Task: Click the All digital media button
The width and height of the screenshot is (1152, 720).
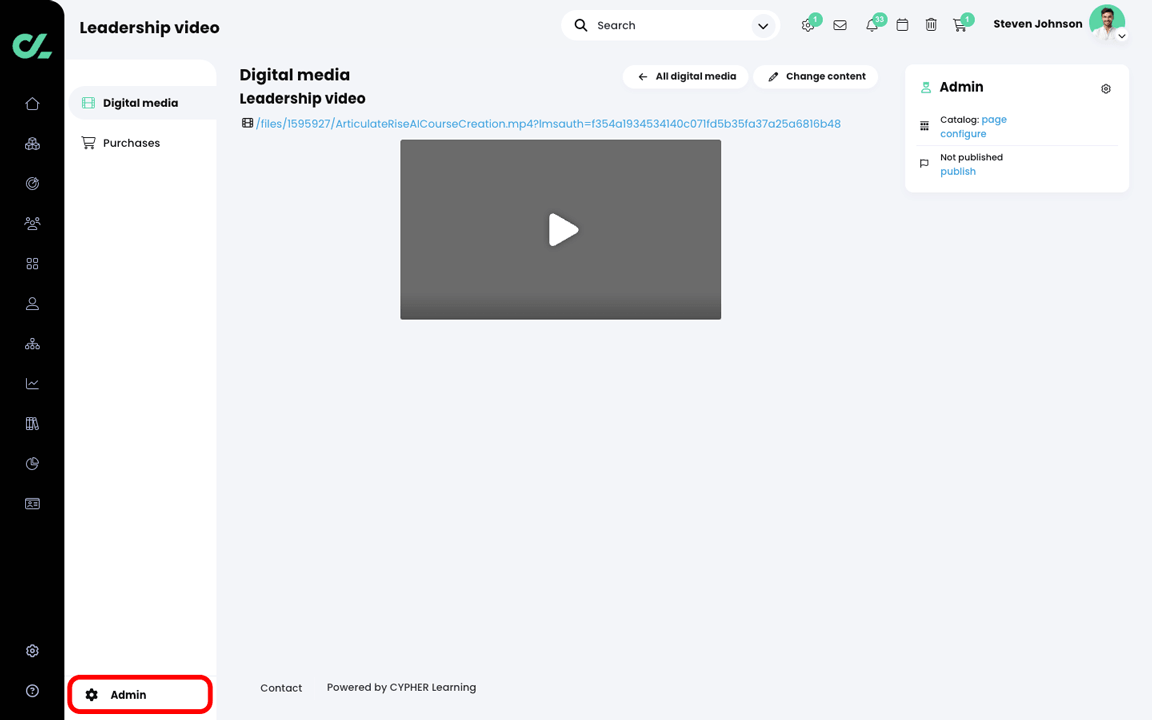Action: coord(685,76)
